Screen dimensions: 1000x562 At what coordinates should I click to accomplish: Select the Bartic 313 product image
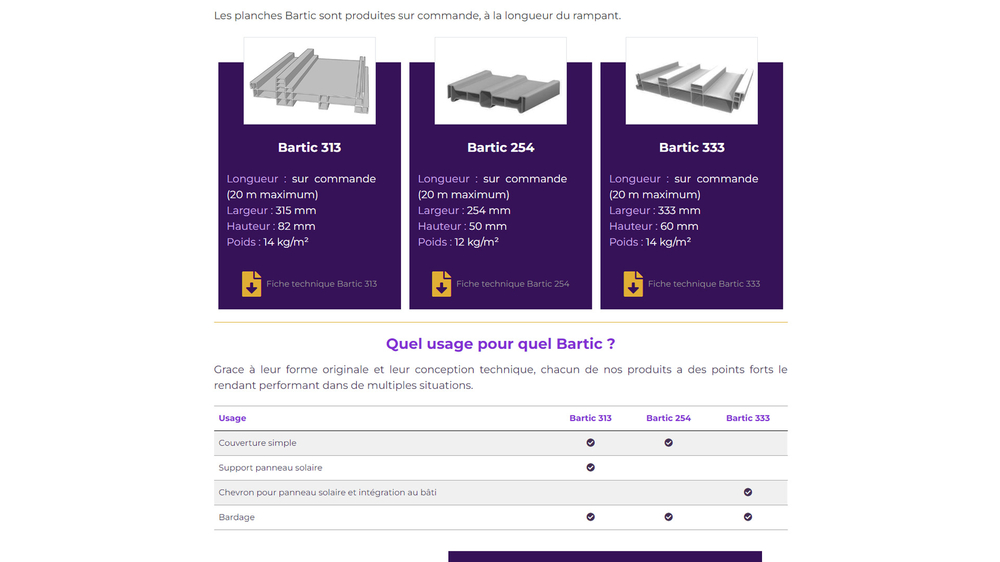tap(310, 81)
